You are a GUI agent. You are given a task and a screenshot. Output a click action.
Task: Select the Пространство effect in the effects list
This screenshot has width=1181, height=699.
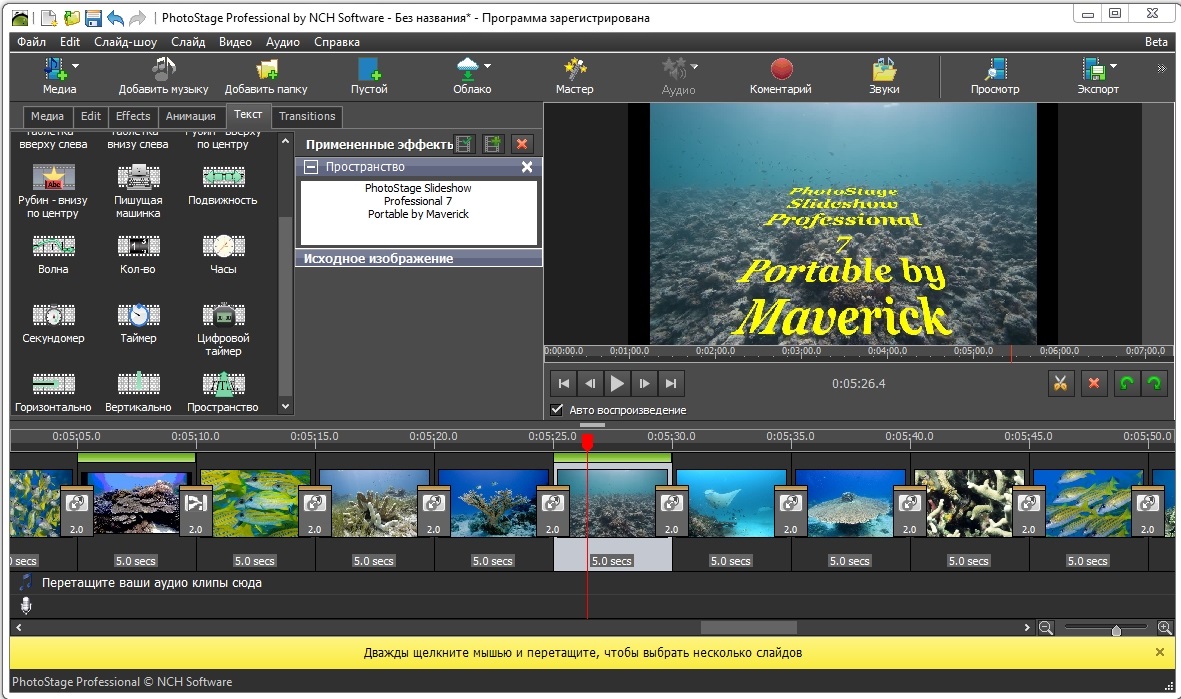223,393
